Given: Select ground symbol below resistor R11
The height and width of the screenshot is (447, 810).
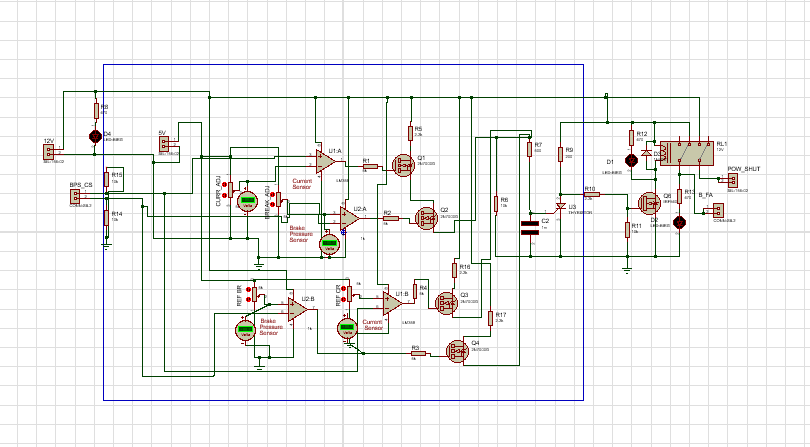Looking at the screenshot, I should pos(627,269).
